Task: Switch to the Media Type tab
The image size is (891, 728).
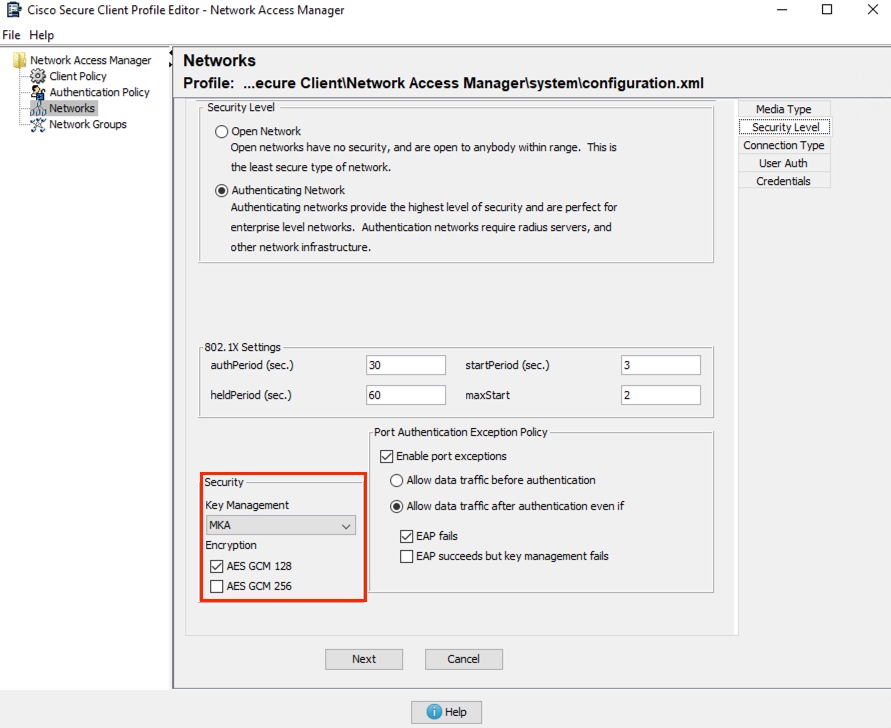Action: click(x=784, y=109)
